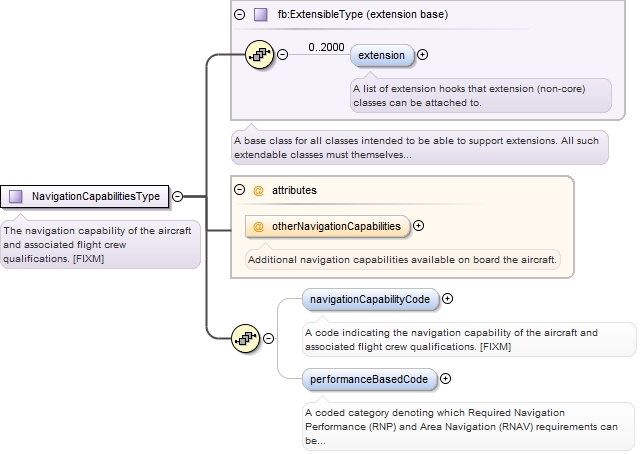This screenshot has width=644, height=454.
Task: Expand the performanceBasedCode element
Action: pos(445,379)
